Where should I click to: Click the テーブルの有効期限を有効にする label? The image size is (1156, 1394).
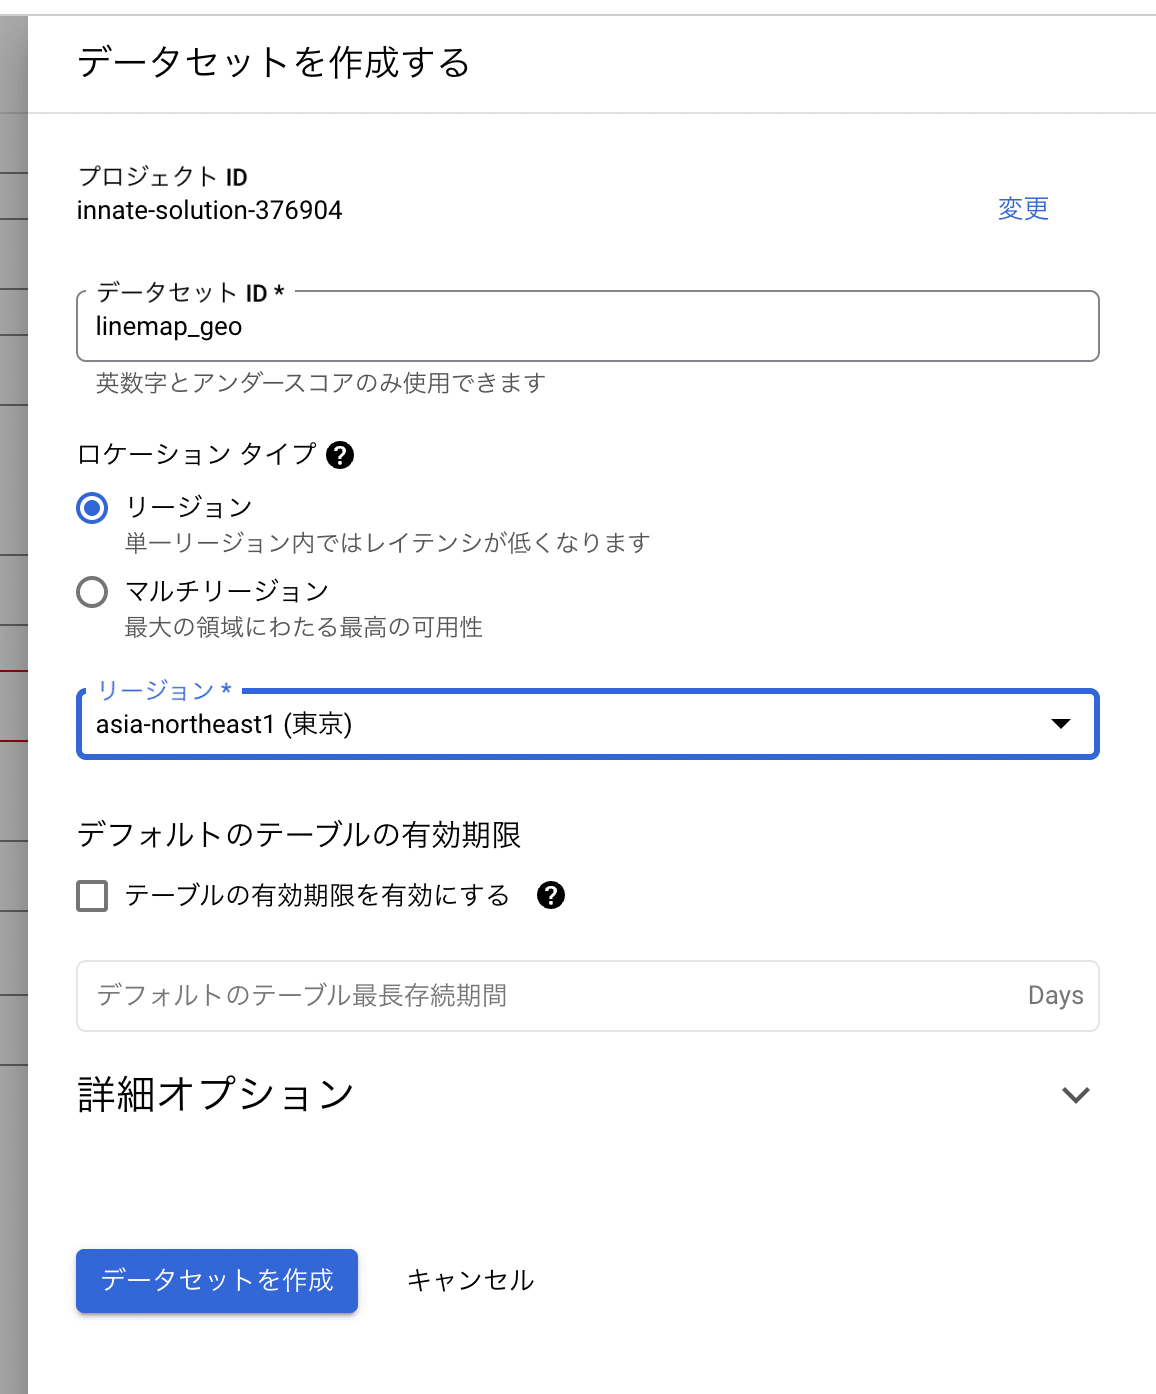coord(317,895)
